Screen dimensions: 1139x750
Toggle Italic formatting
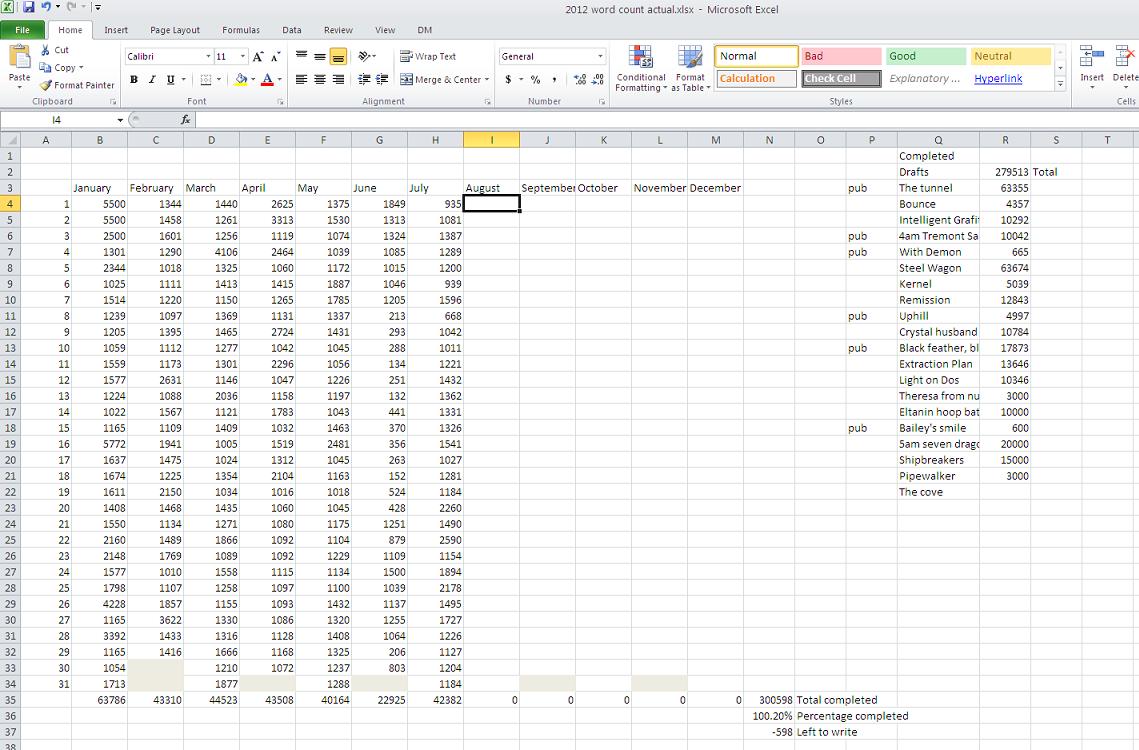[x=152, y=79]
